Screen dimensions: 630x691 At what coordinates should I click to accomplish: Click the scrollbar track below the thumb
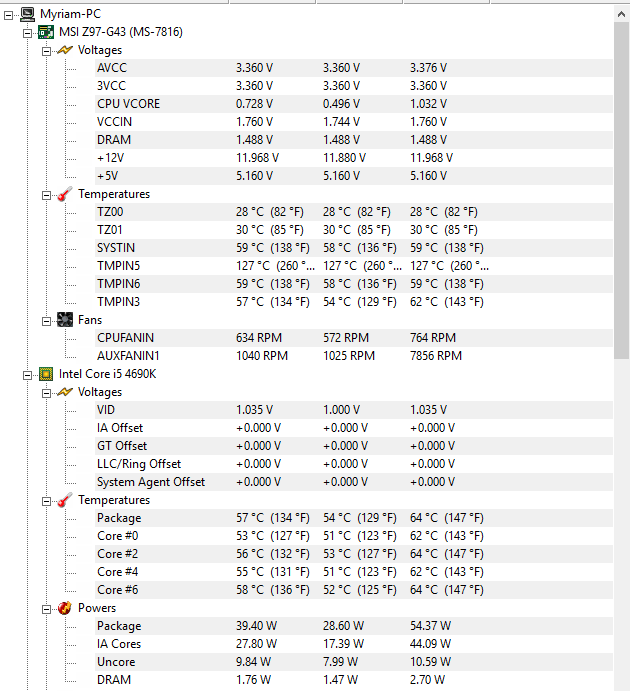pos(622,524)
